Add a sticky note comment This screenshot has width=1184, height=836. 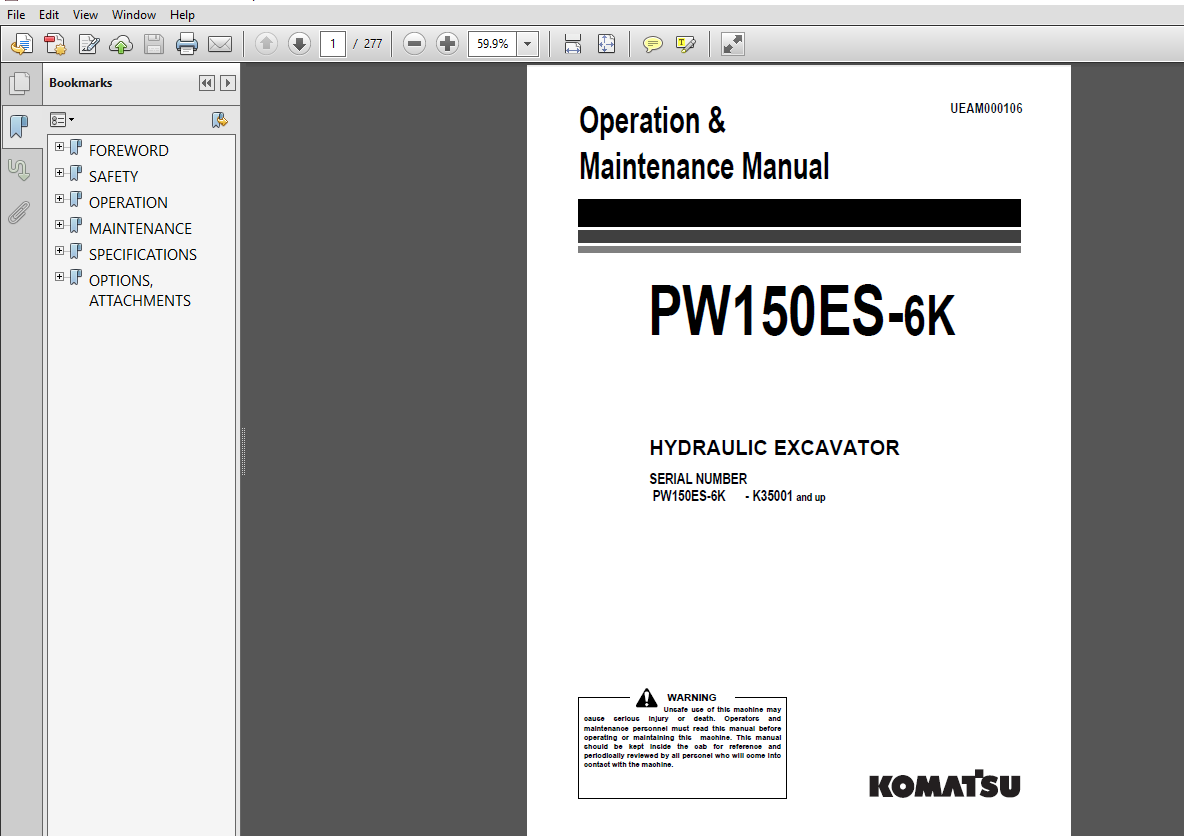(x=652, y=45)
